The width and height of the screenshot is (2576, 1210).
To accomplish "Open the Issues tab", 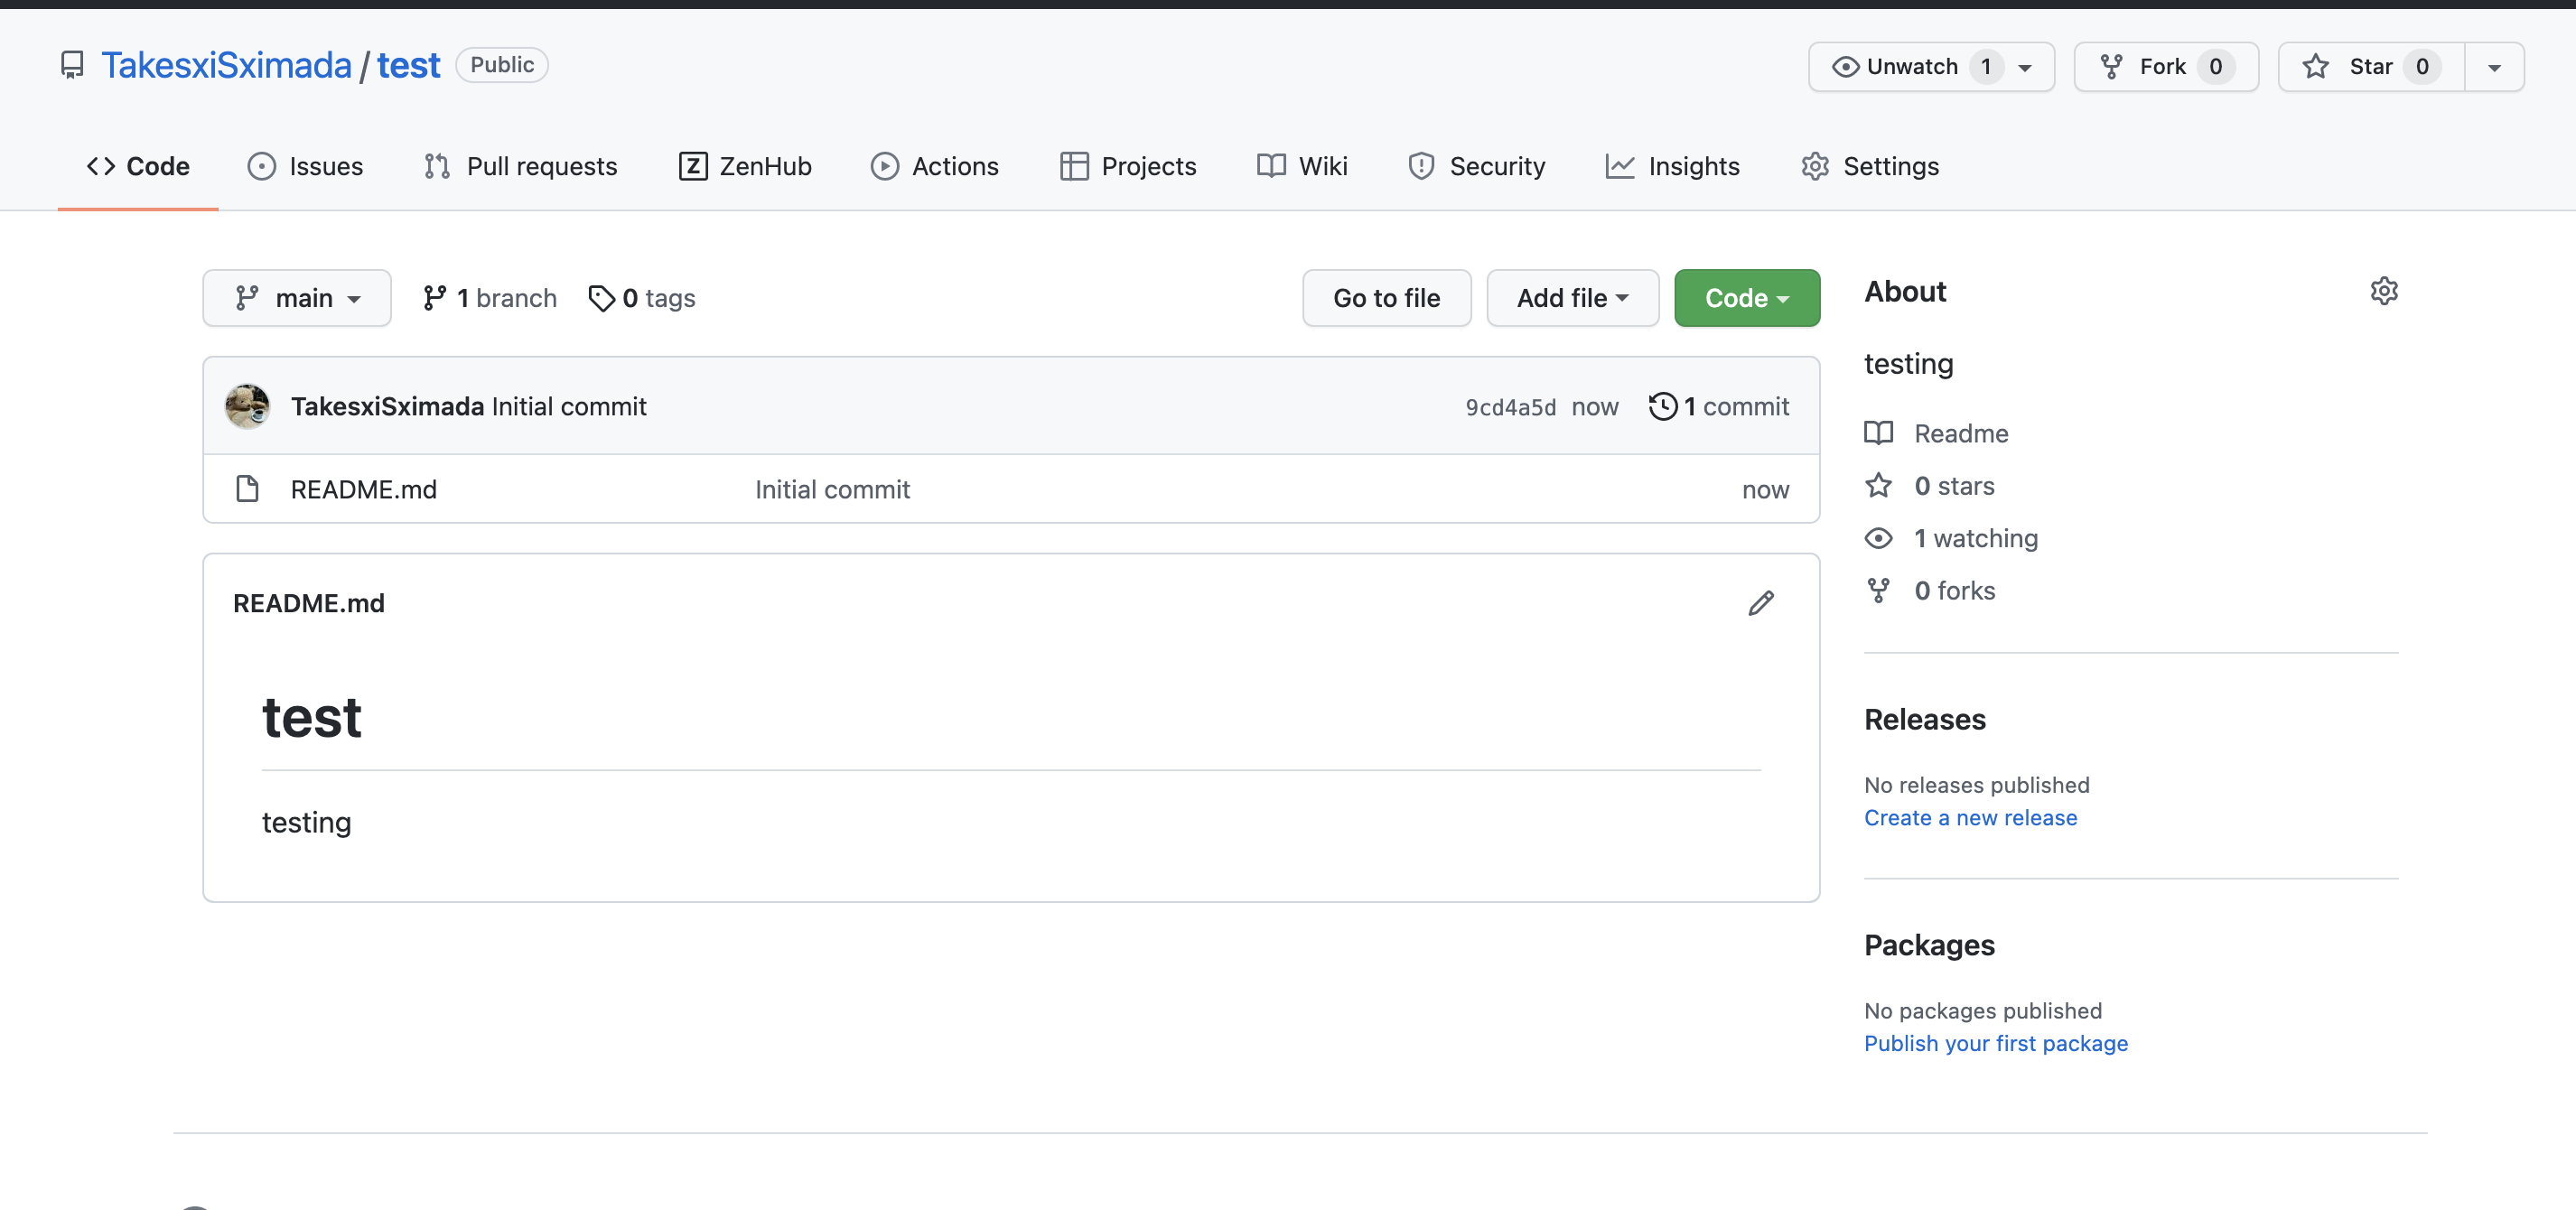I will click(x=305, y=166).
